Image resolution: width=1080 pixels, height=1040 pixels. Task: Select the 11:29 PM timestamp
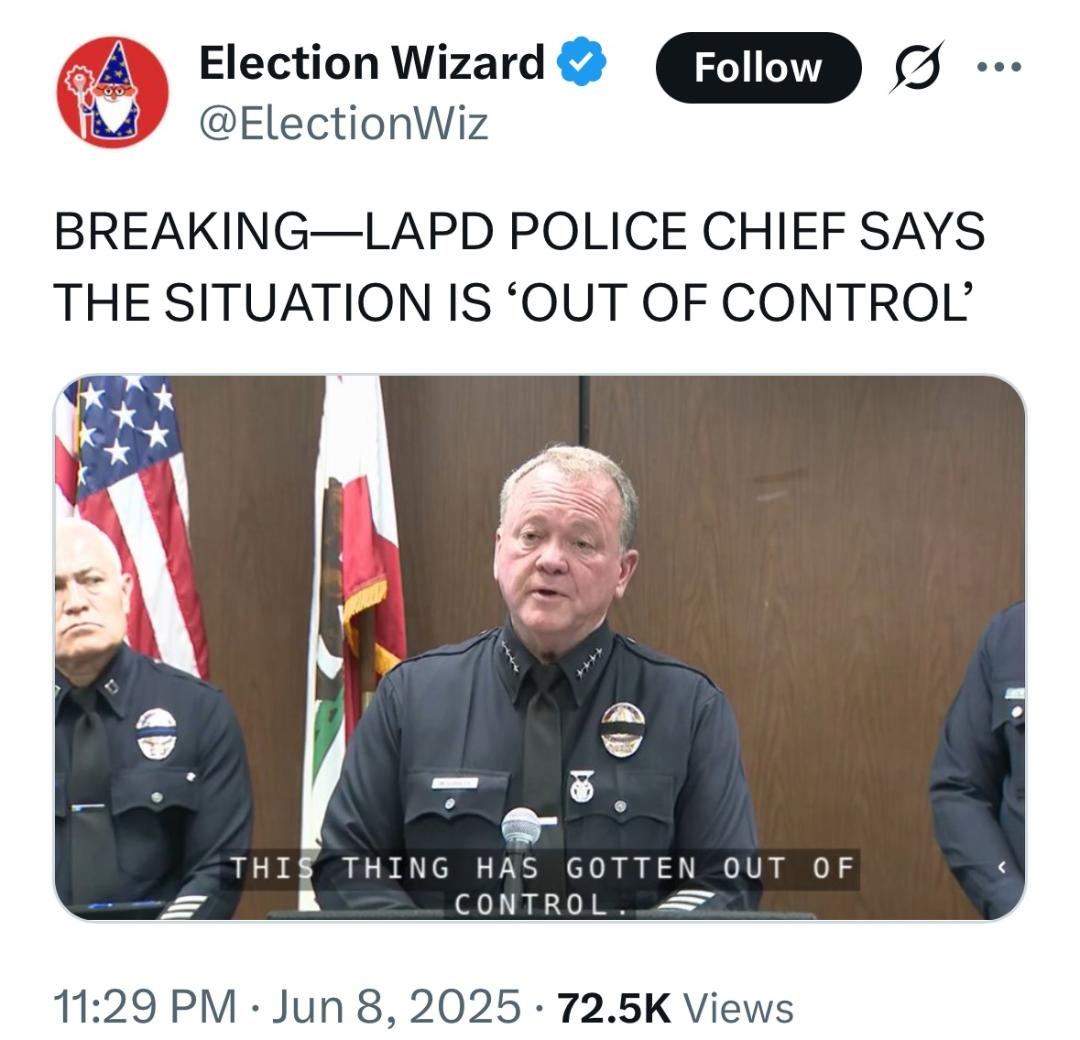[145, 1006]
